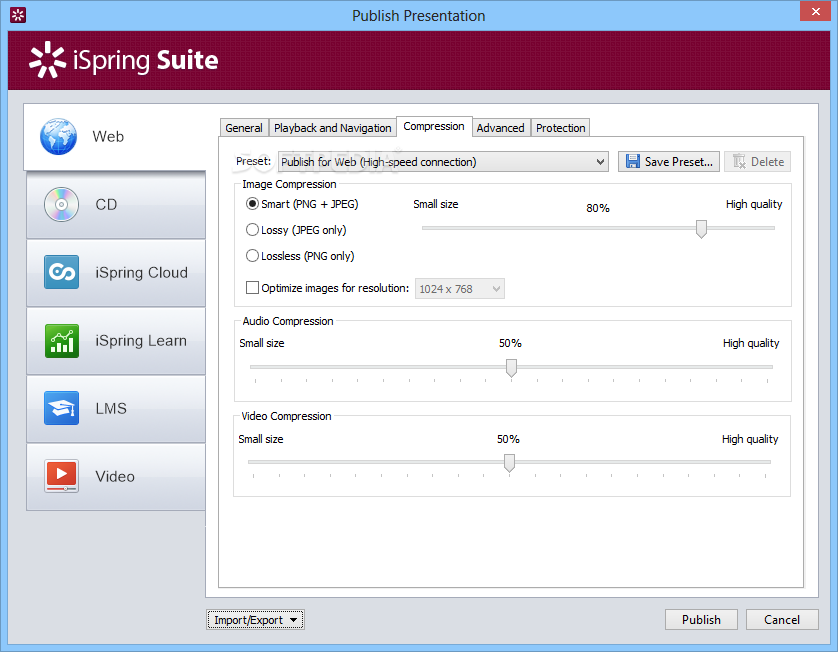Image resolution: width=838 pixels, height=652 pixels.
Task: Open the Protection tab
Action: coord(561,128)
